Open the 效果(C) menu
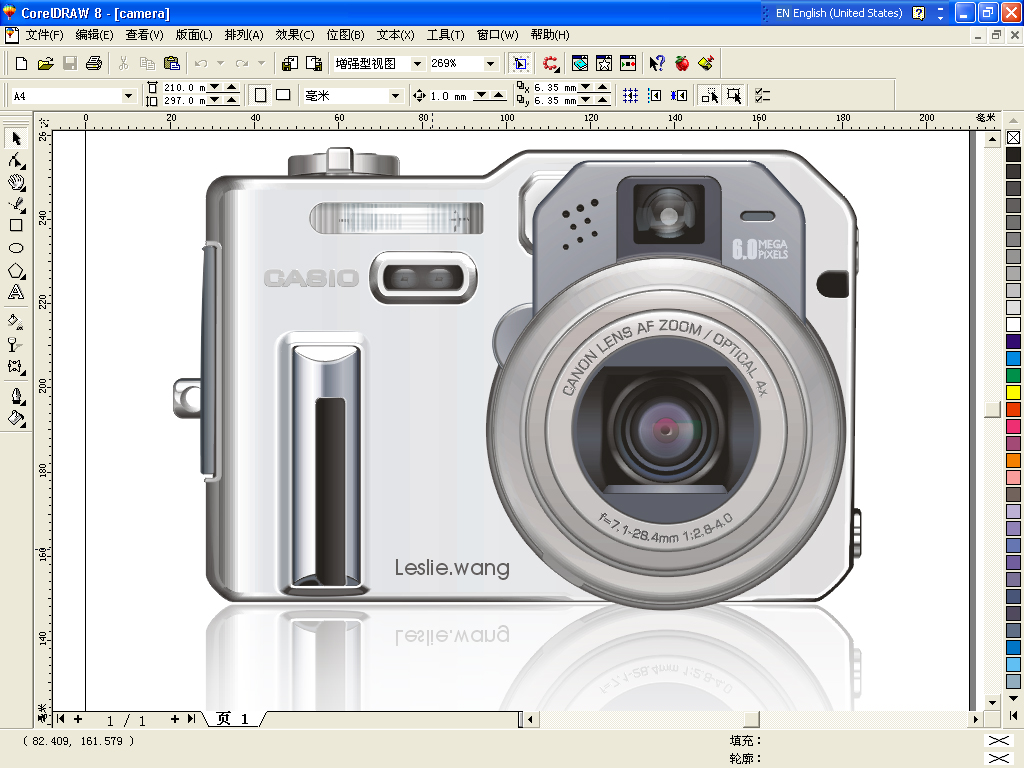 tap(295, 35)
